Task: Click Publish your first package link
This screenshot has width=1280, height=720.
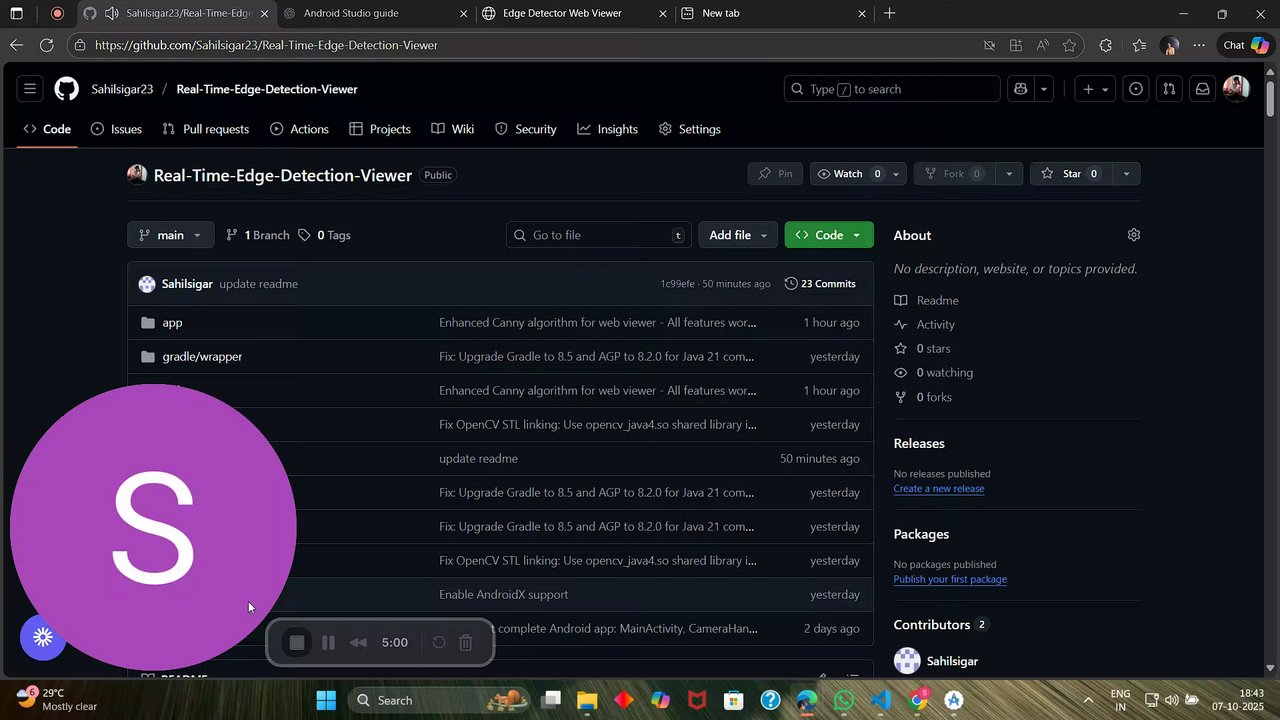Action: 950,579
